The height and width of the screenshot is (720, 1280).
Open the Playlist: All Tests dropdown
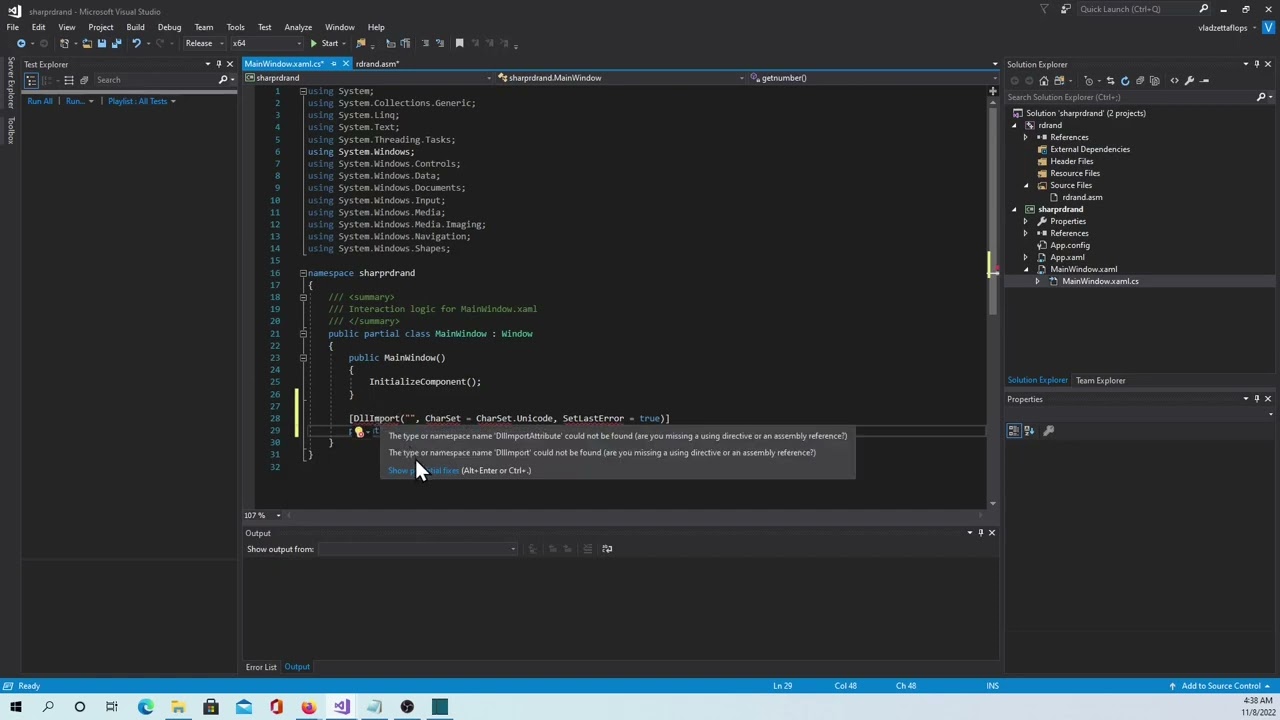141,101
